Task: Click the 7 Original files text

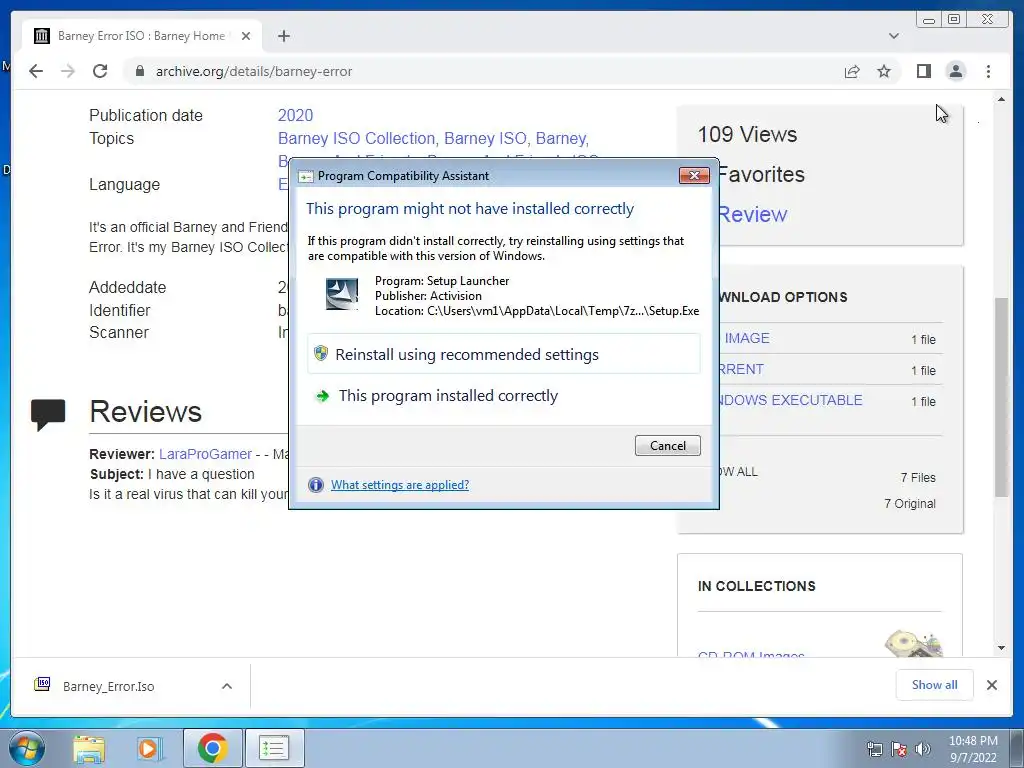Action: 910,504
